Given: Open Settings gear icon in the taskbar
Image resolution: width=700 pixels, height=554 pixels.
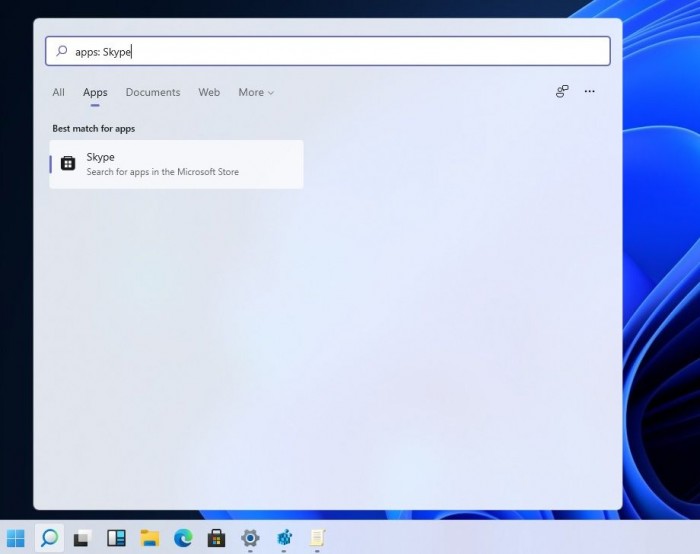Looking at the screenshot, I should coord(250,538).
